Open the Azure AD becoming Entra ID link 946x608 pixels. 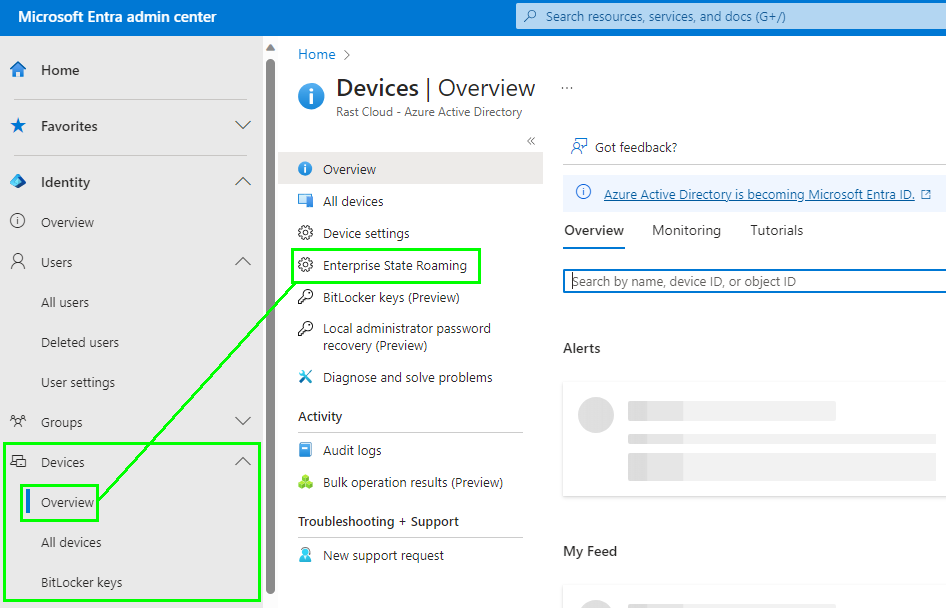759,195
